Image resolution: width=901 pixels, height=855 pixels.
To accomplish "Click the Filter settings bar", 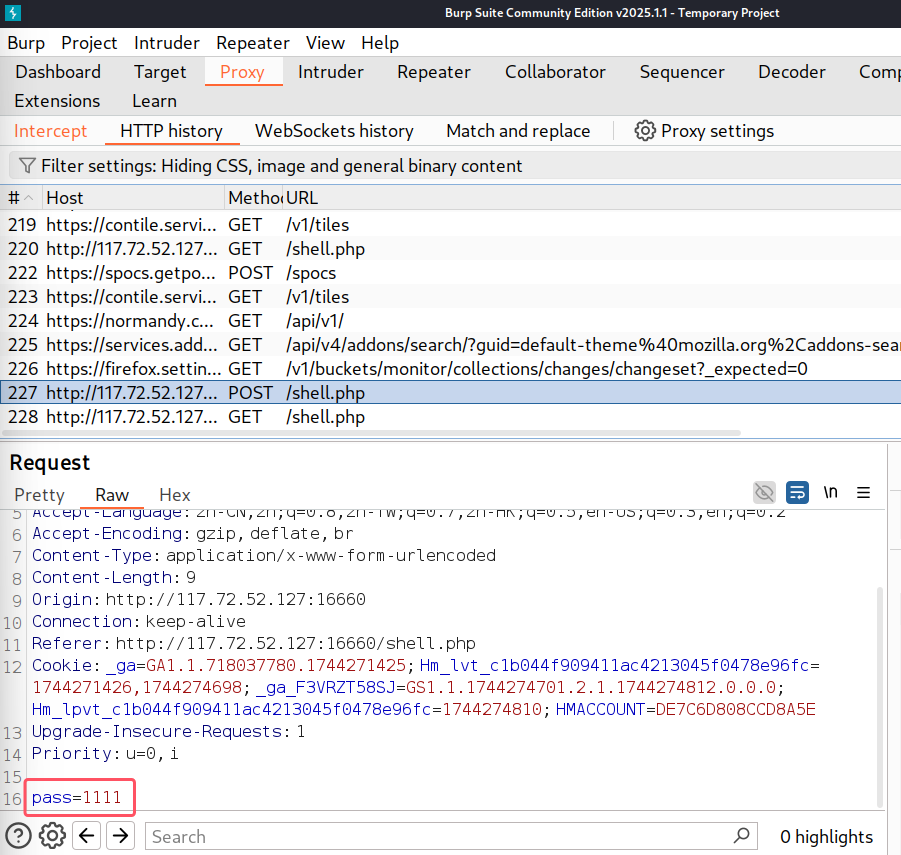I will pos(455,165).
